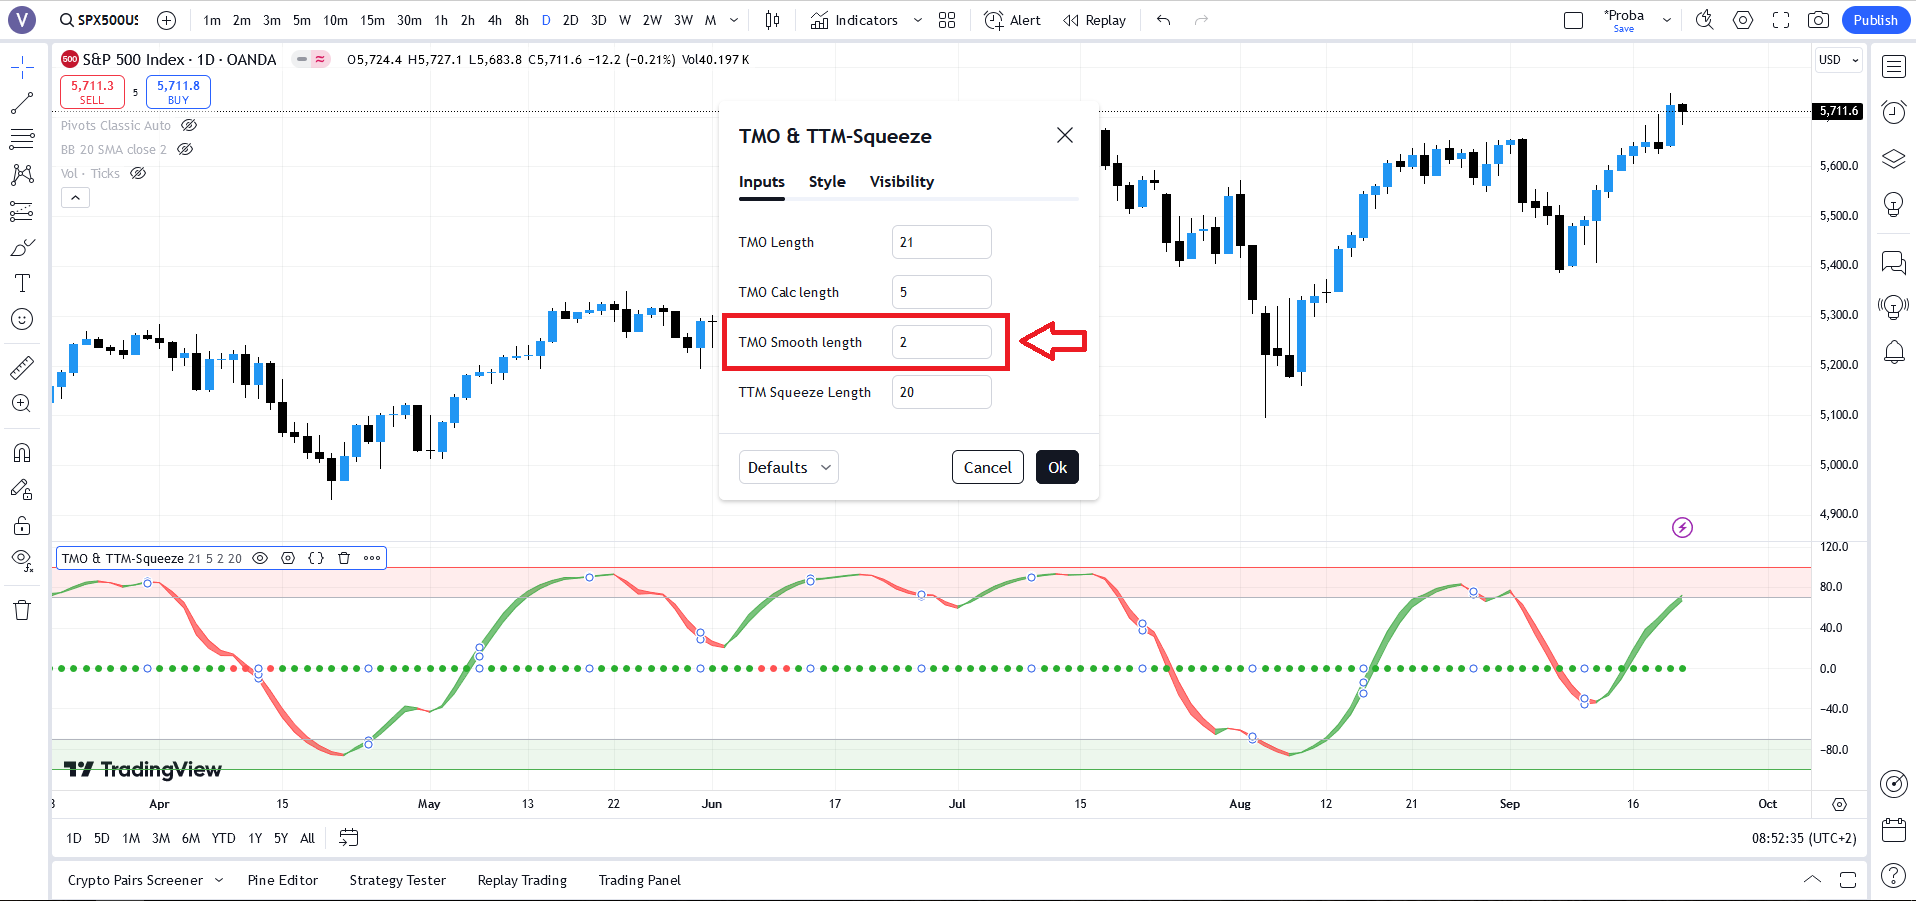This screenshot has width=1916, height=901.
Task: Open the emoji icons tool
Action: [x=22, y=319]
